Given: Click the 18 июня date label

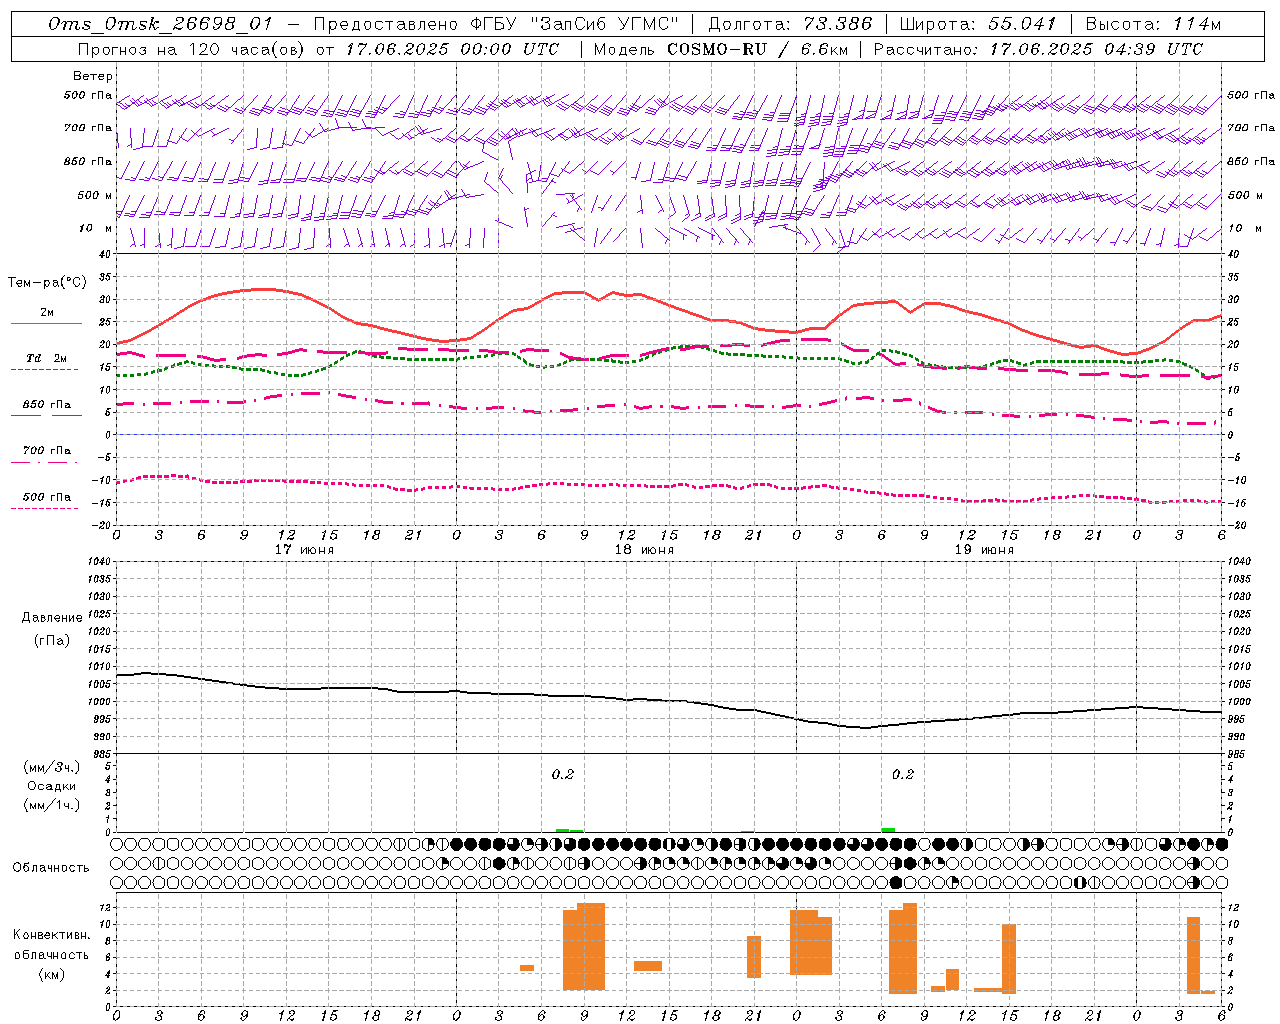Looking at the screenshot, I should tap(644, 550).
